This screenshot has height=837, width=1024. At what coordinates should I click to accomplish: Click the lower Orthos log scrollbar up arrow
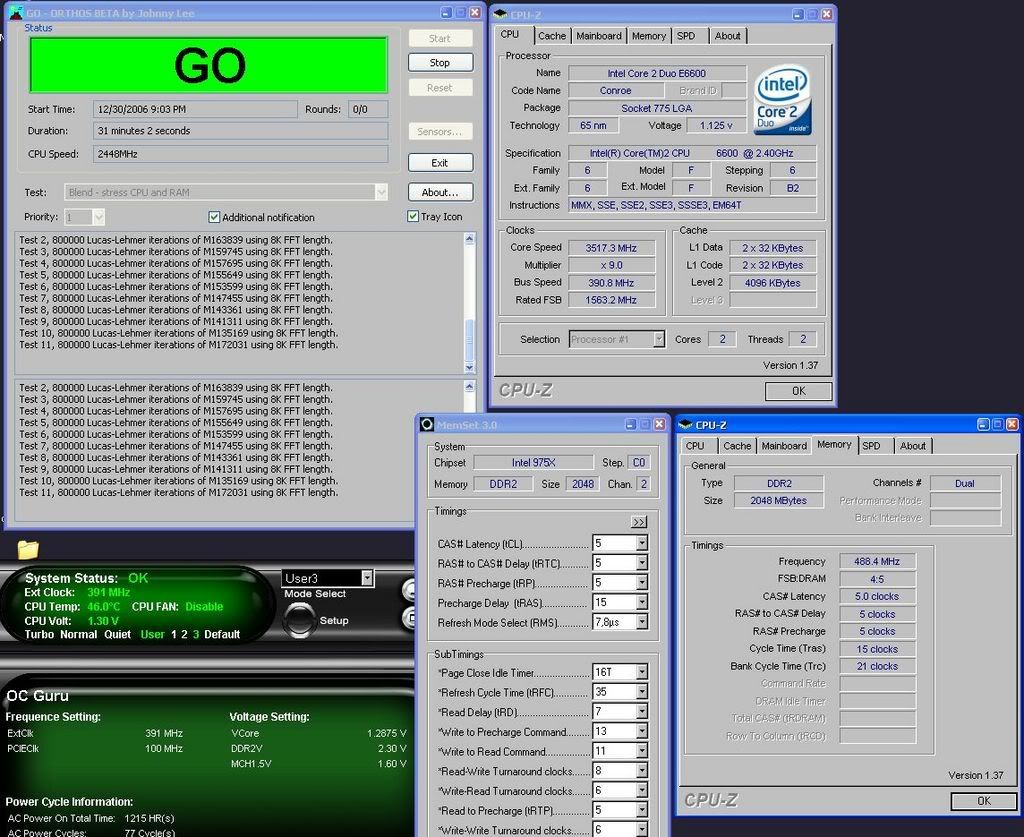point(469,387)
